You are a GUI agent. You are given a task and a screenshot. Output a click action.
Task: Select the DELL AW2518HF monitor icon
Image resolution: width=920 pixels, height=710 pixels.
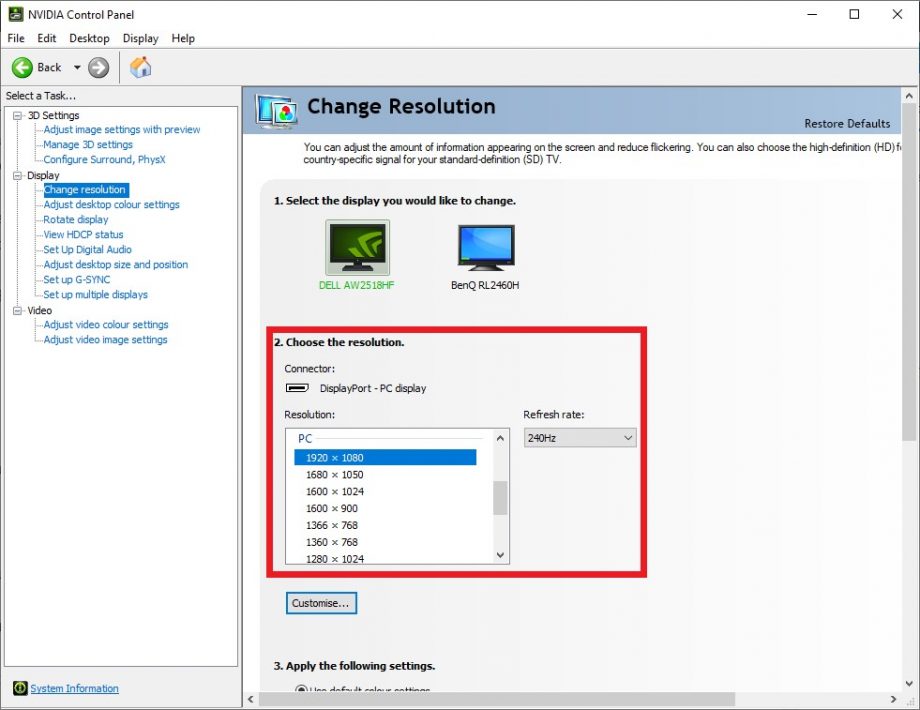coord(357,247)
